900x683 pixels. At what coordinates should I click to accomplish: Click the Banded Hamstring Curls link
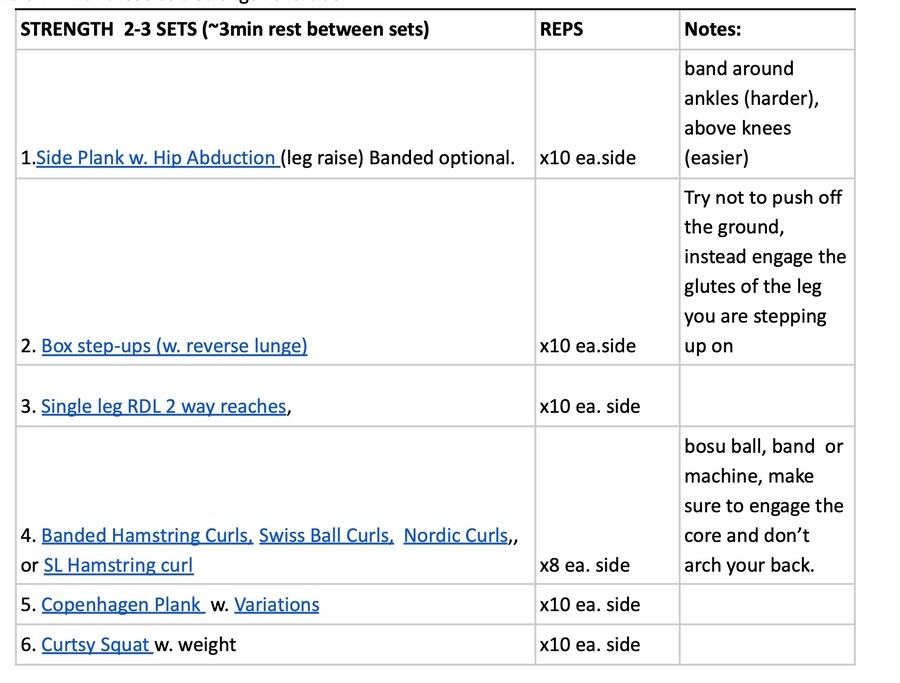click(146, 535)
